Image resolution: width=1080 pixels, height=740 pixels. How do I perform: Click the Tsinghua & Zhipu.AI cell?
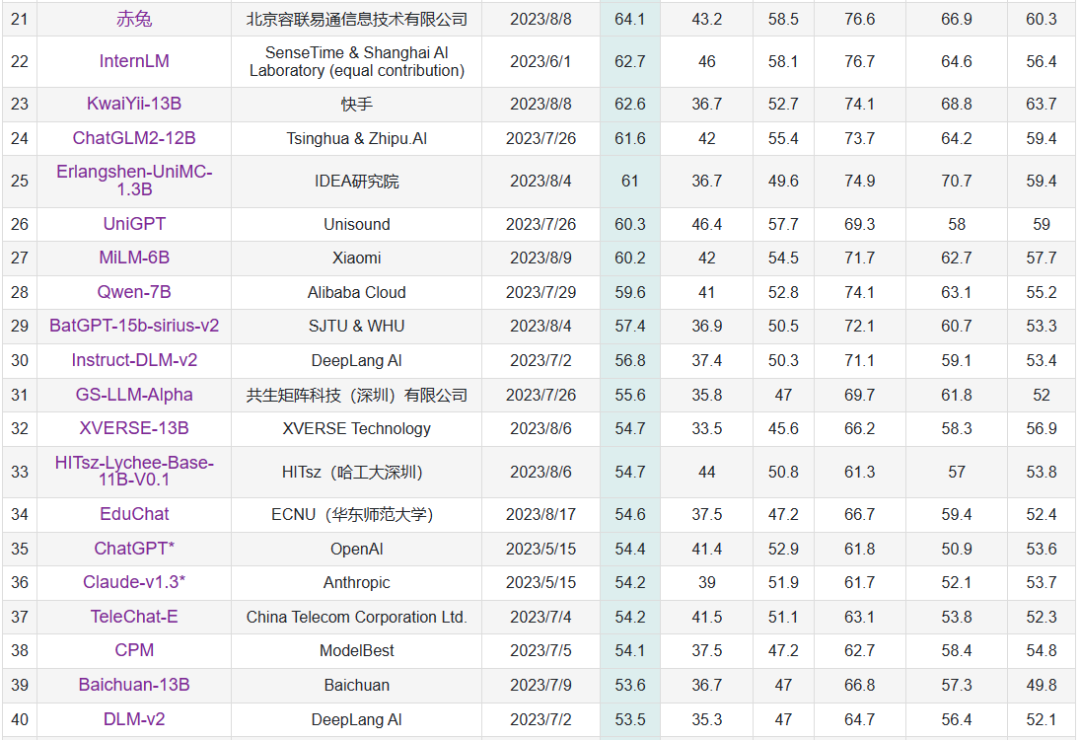click(x=357, y=138)
